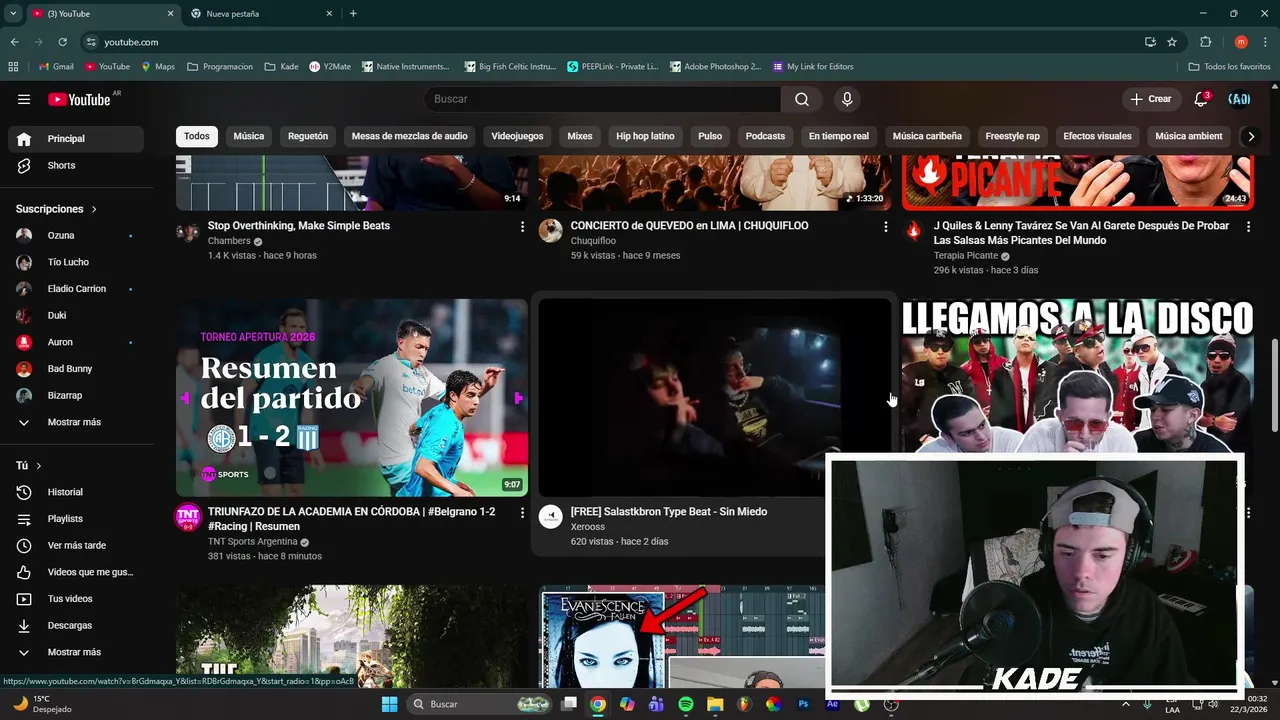Expand the lower Mostrar más item
Viewport: 1280px width, 720px height.
(76, 652)
